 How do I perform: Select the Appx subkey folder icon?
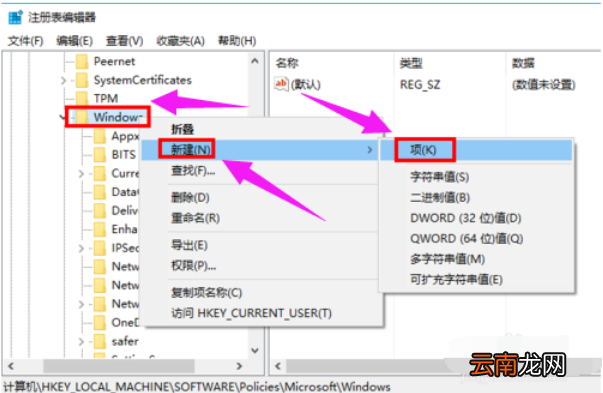(100, 136)
